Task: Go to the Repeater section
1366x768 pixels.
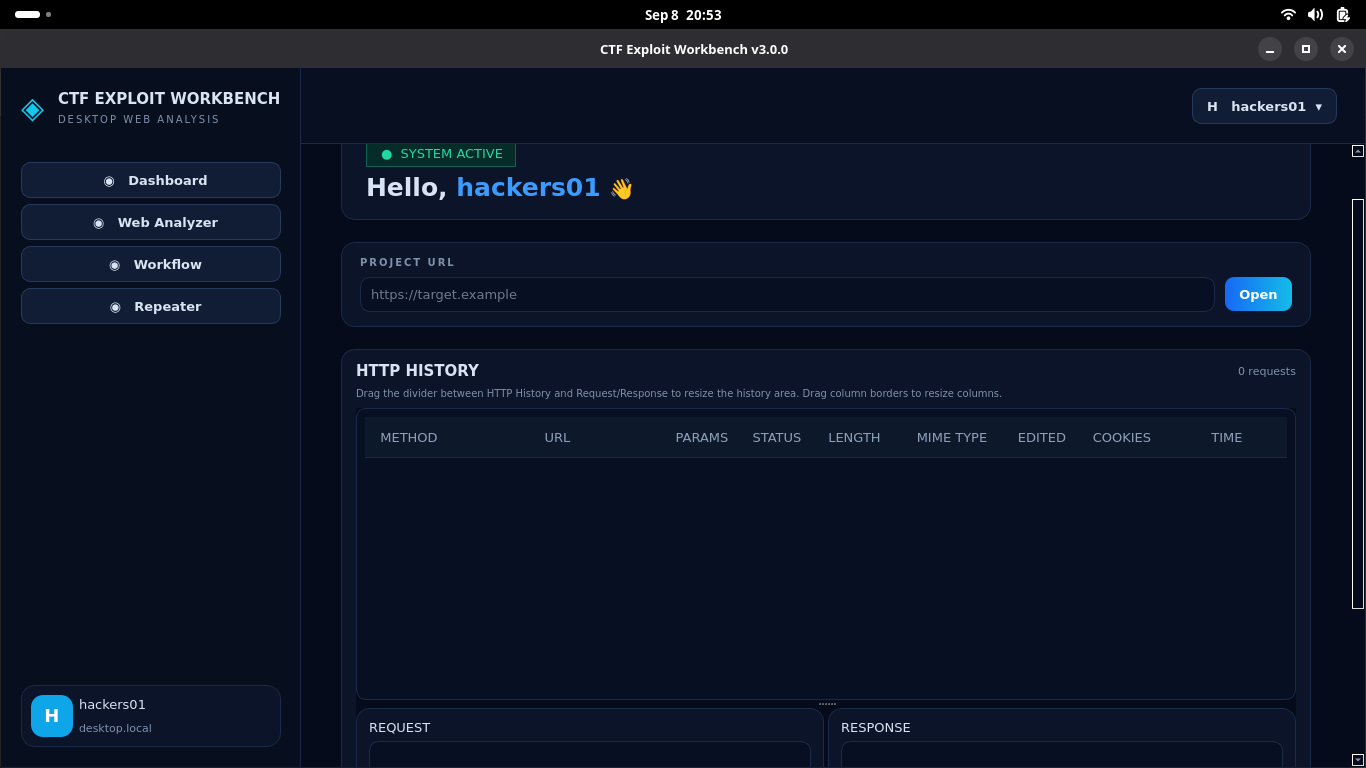Action: point(151,306)
